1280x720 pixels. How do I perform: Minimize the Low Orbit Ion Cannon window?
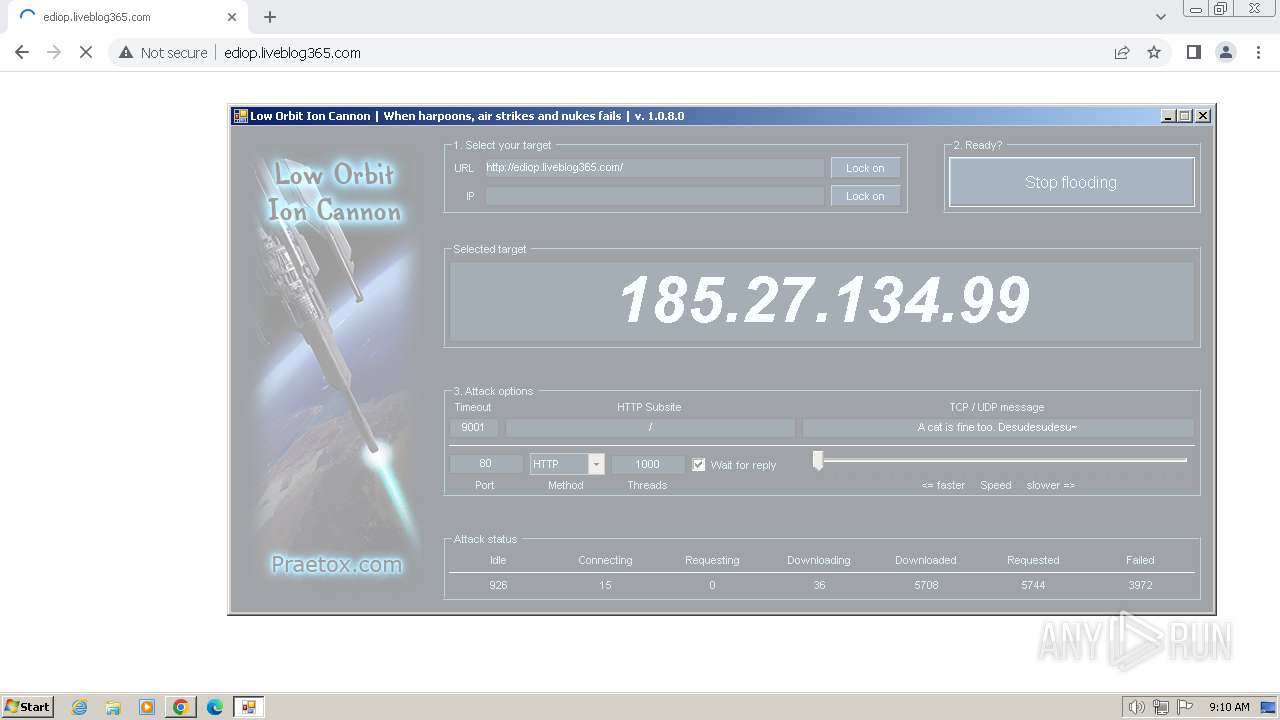(x=1168, y=116)
